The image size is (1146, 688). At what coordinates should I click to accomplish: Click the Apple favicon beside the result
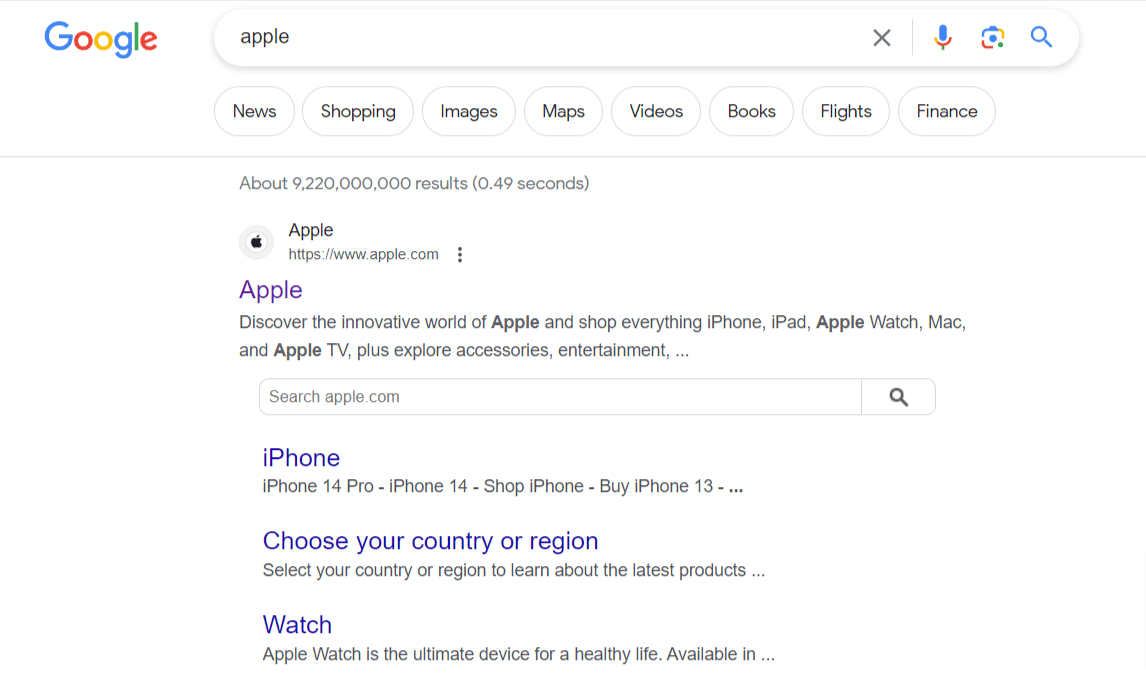point(256,242)
